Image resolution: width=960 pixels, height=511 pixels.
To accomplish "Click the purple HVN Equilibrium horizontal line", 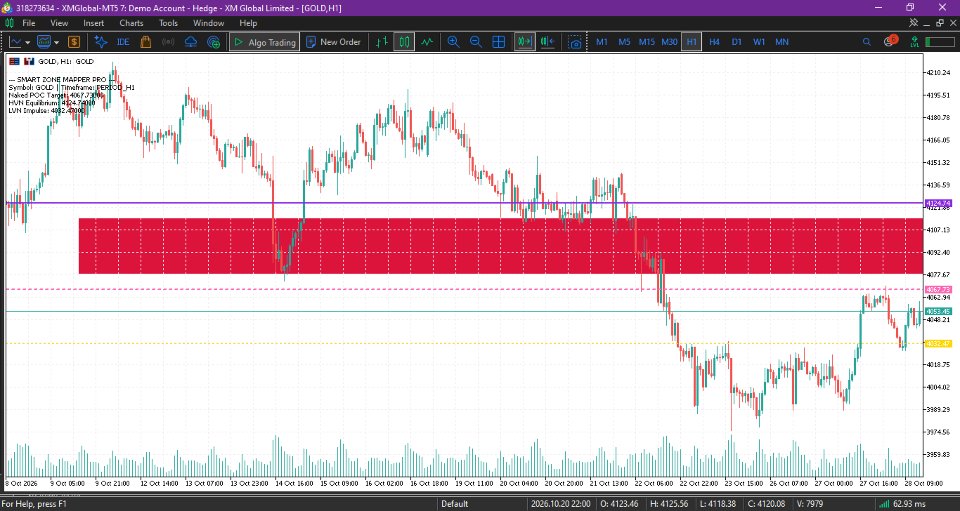I will (x=464, y=203).
